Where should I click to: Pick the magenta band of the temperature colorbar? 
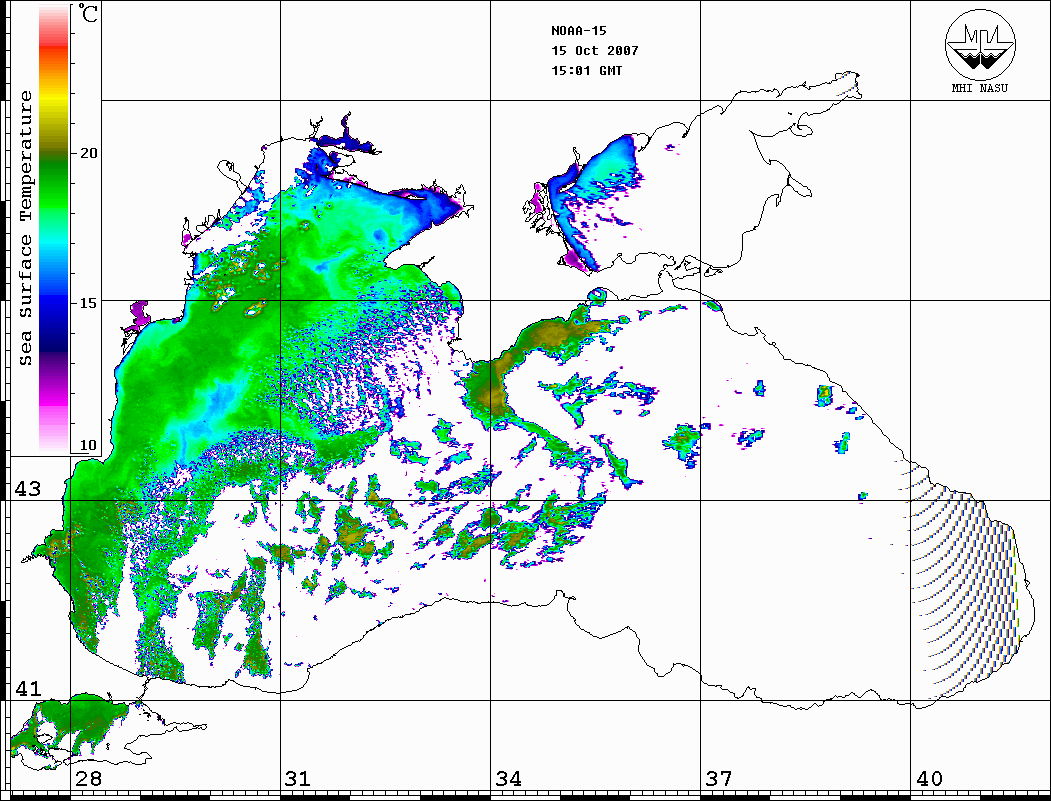point(54,402)
